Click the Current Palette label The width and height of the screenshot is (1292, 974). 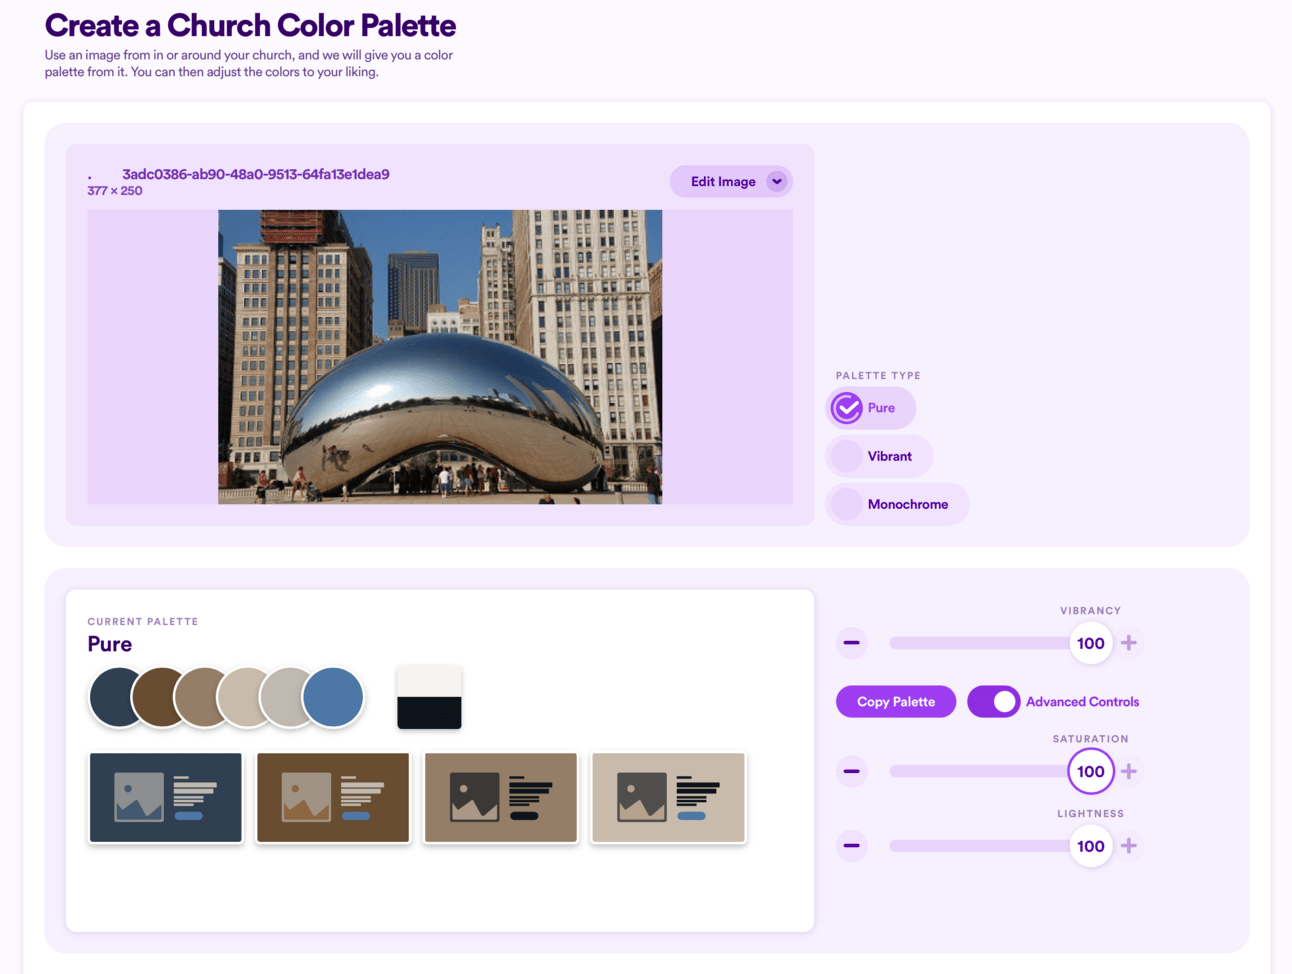tap(143, 622)
